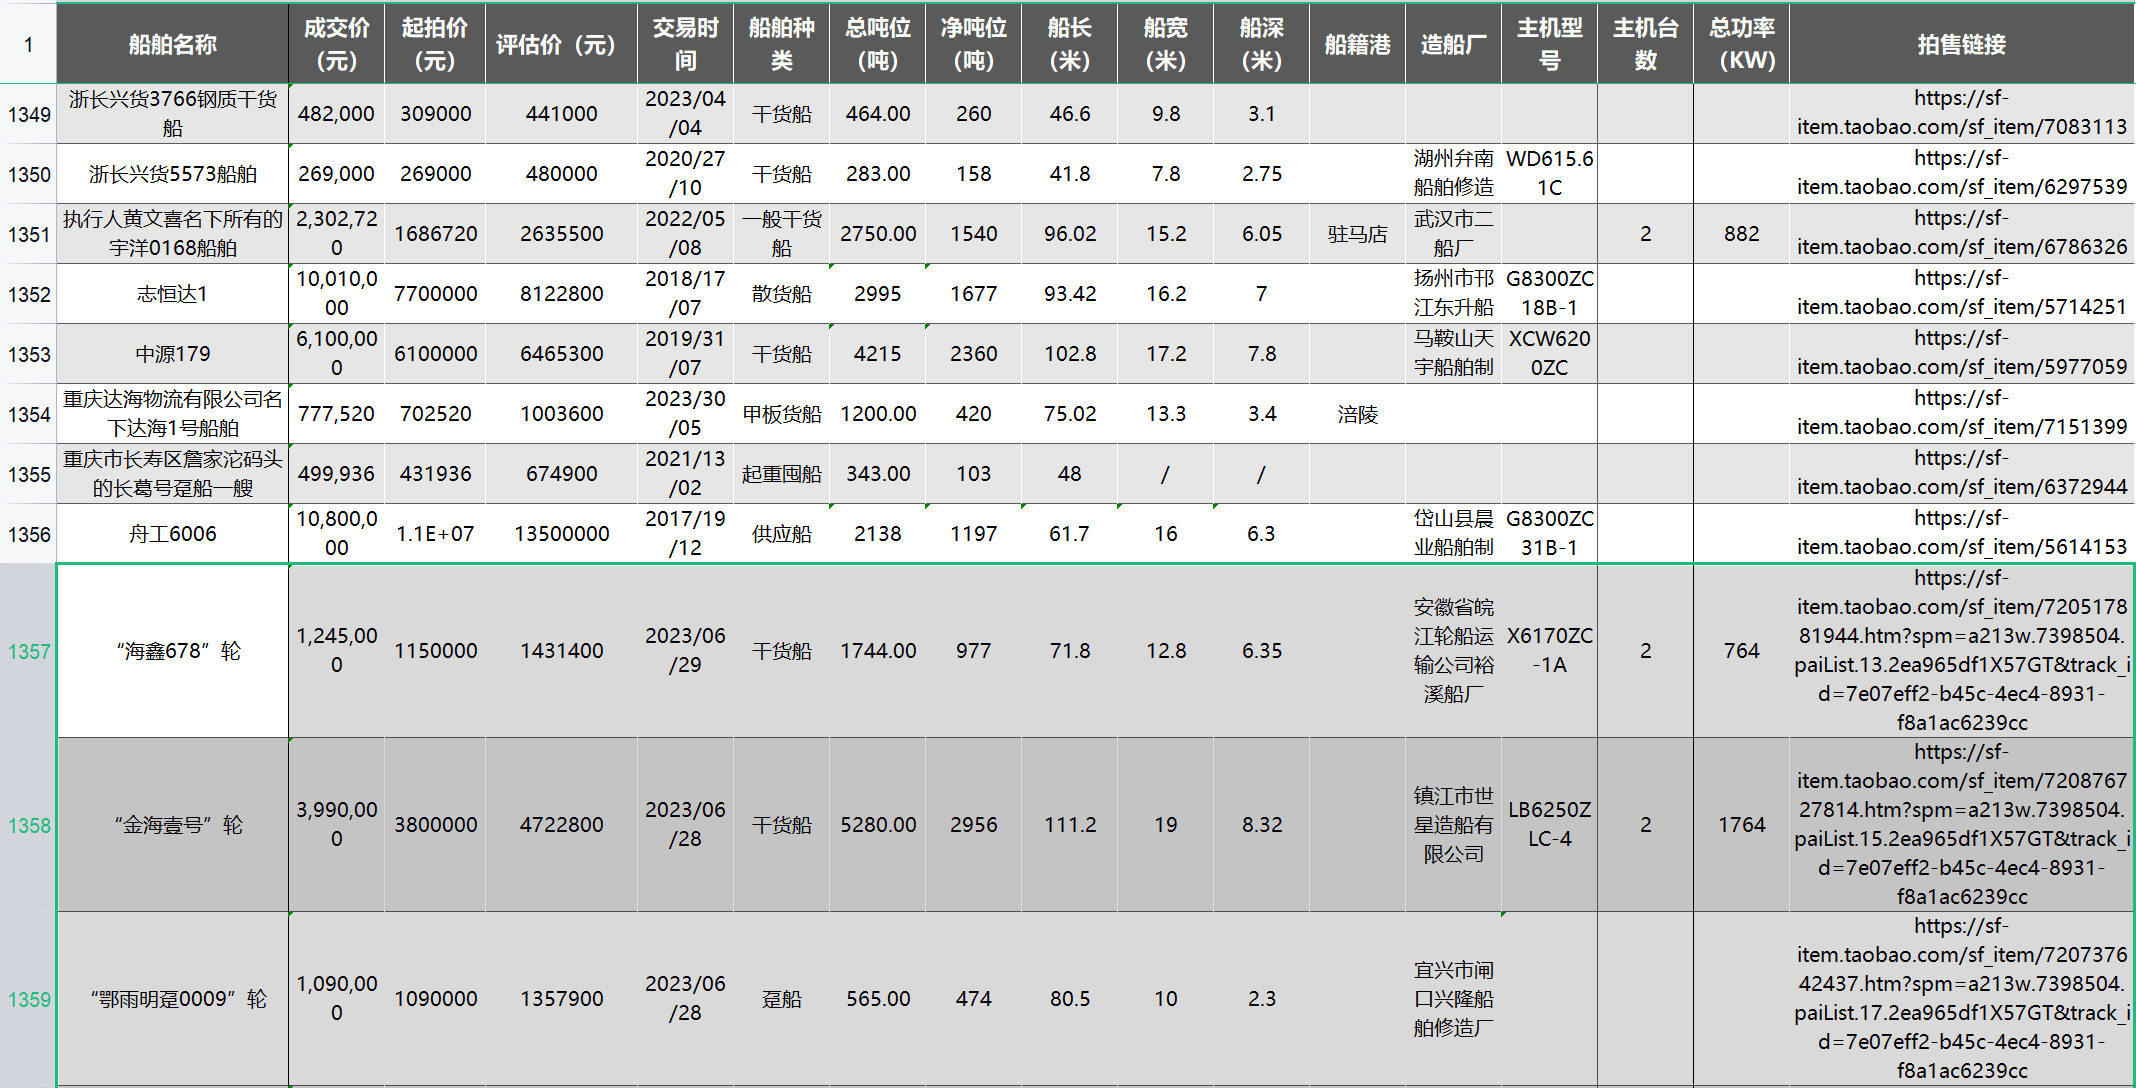This screenshot has height=1088, width=2136.
Task: Select ship type cell 供应船
Action: (781, 534)
